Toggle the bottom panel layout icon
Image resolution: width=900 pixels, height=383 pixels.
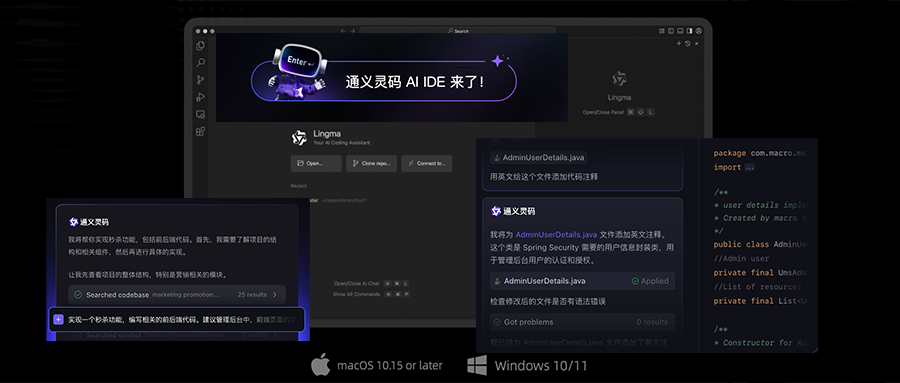coord(680,31)
